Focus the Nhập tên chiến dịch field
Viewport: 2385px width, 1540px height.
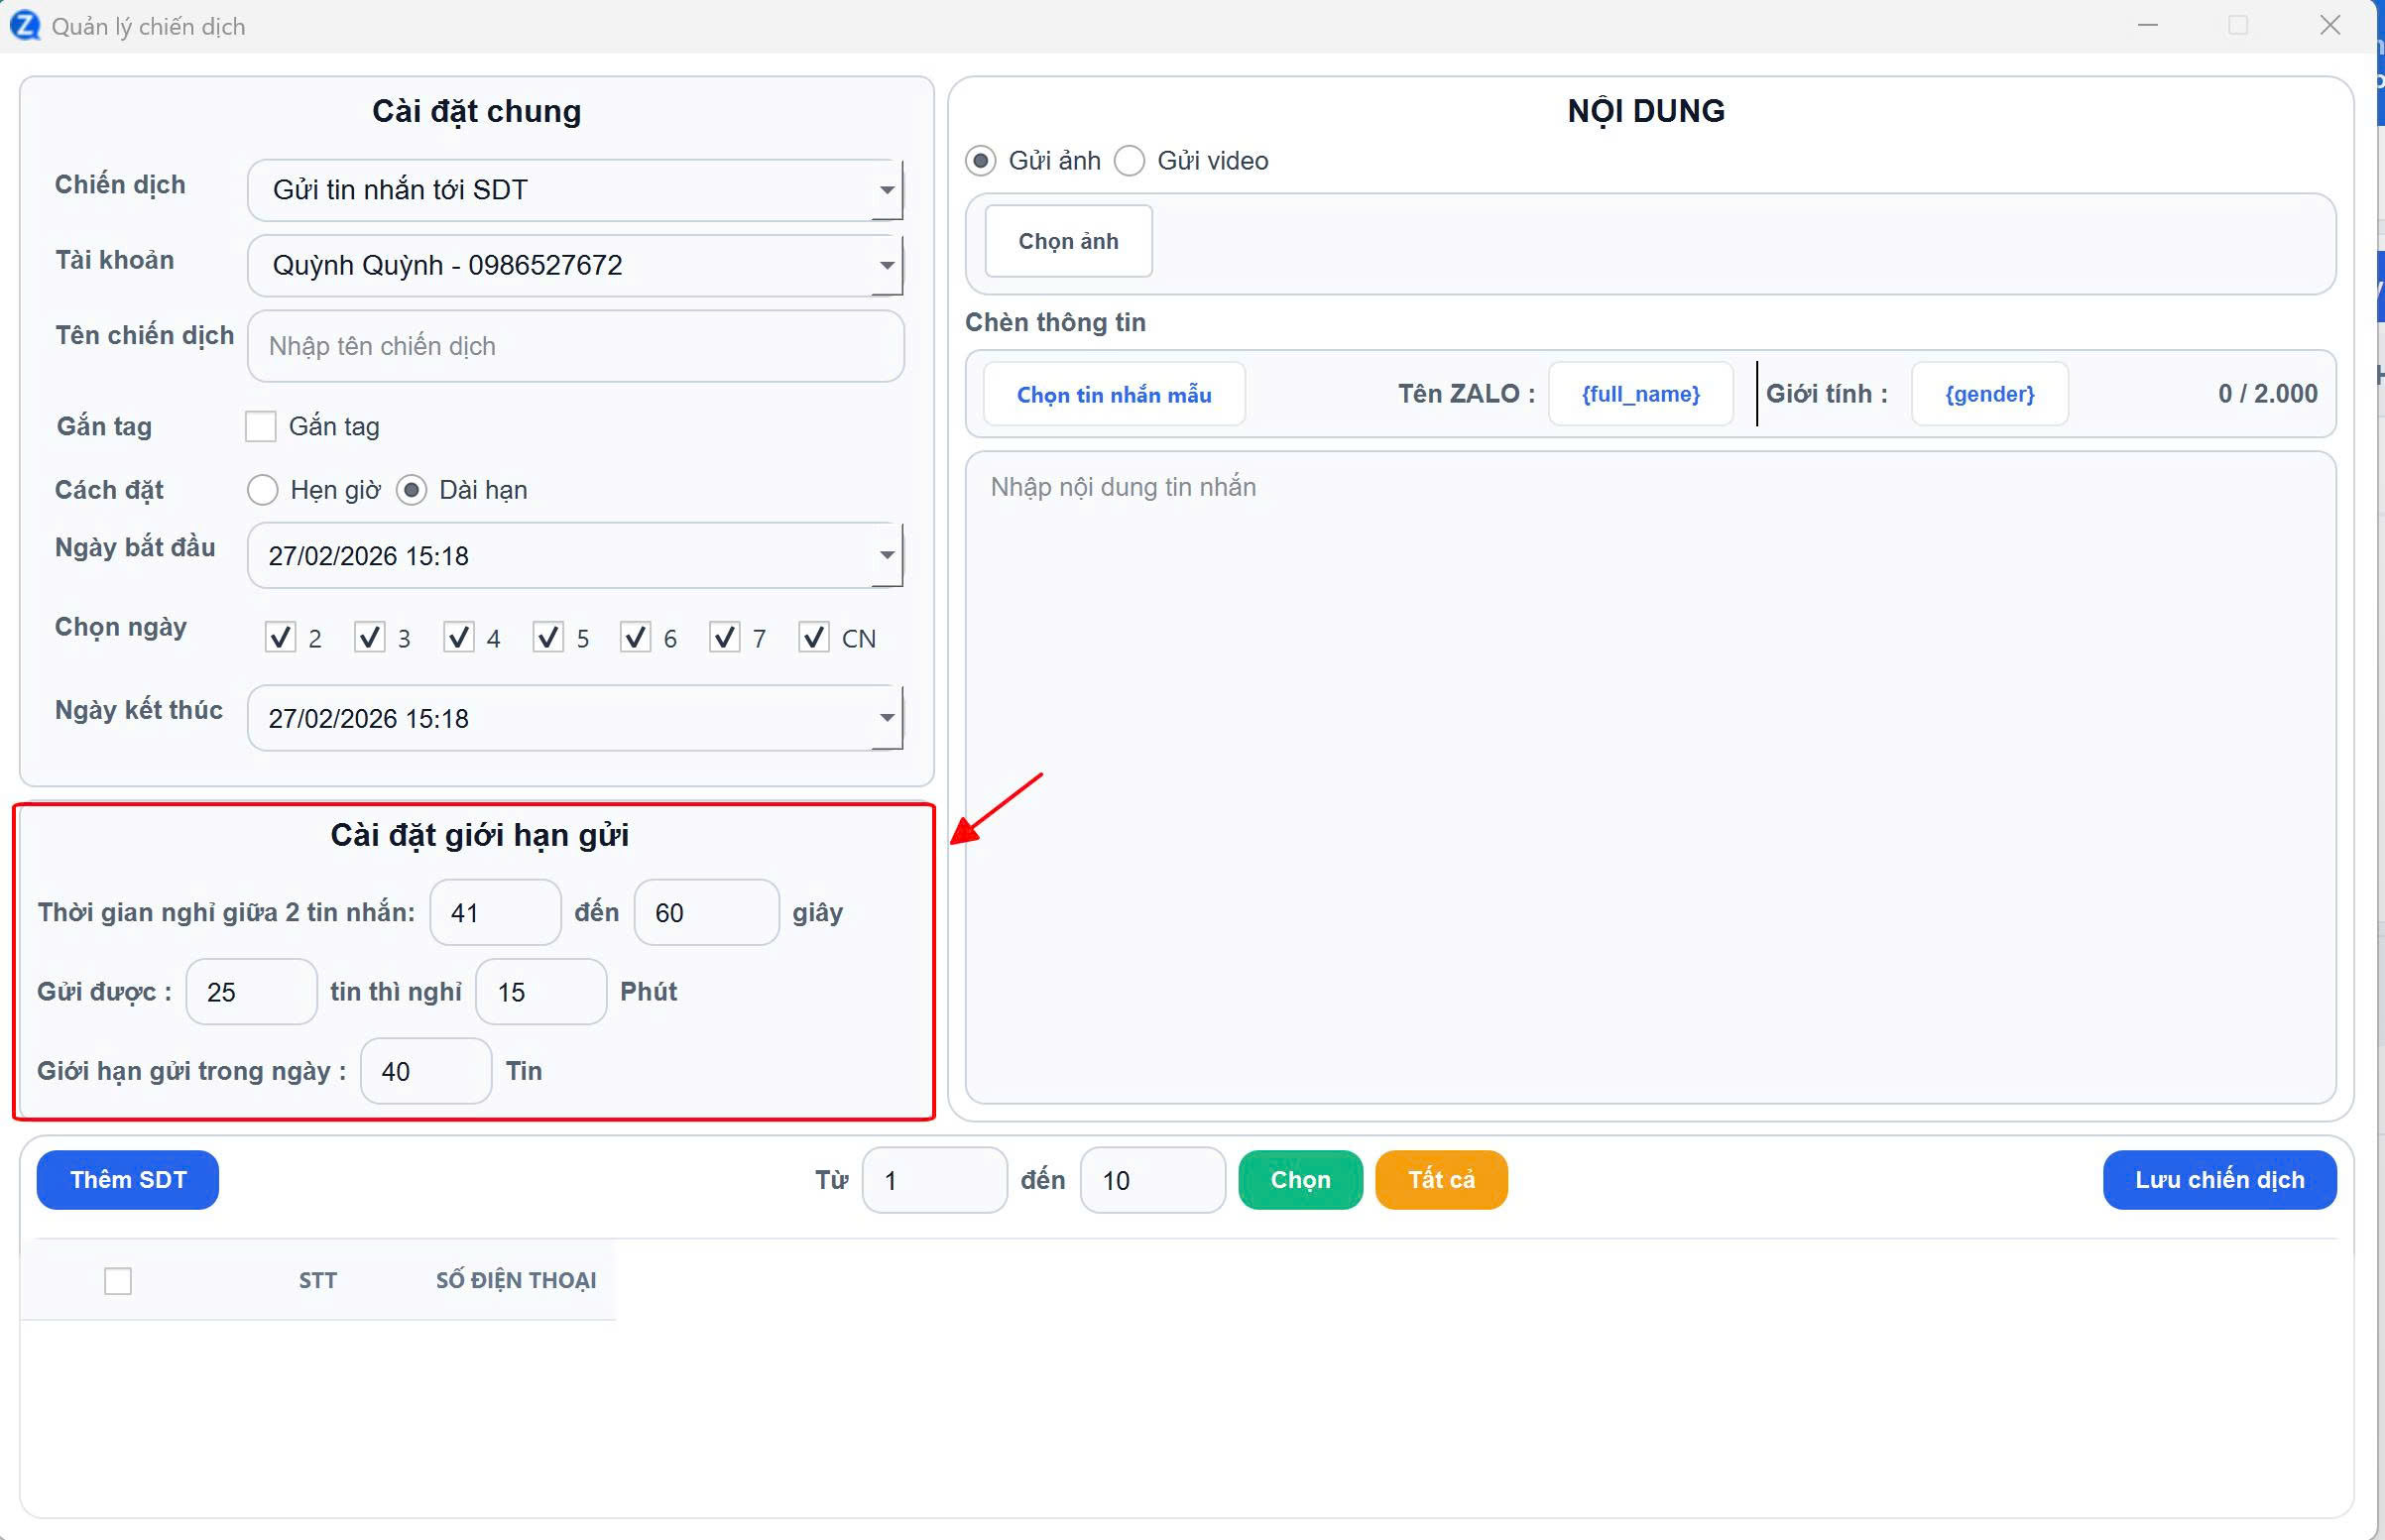[575, 346]
